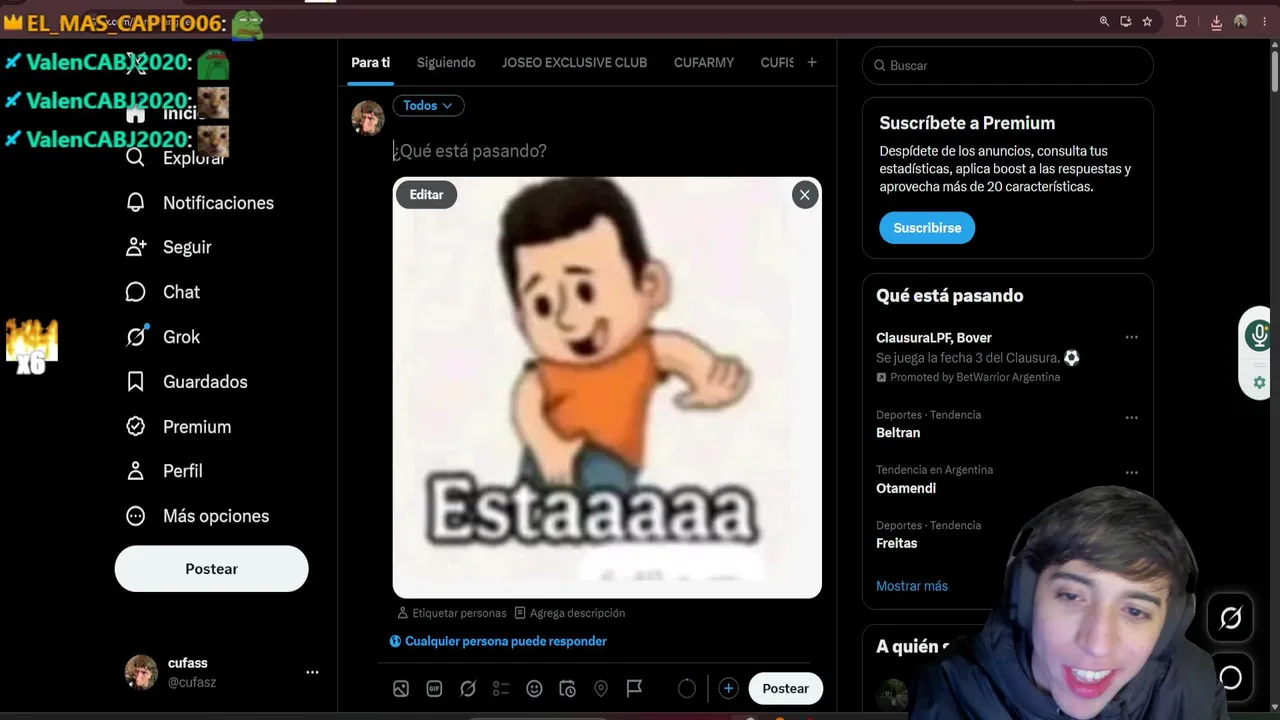Click the Editar button on image
1280x720 pixels.
426,195
